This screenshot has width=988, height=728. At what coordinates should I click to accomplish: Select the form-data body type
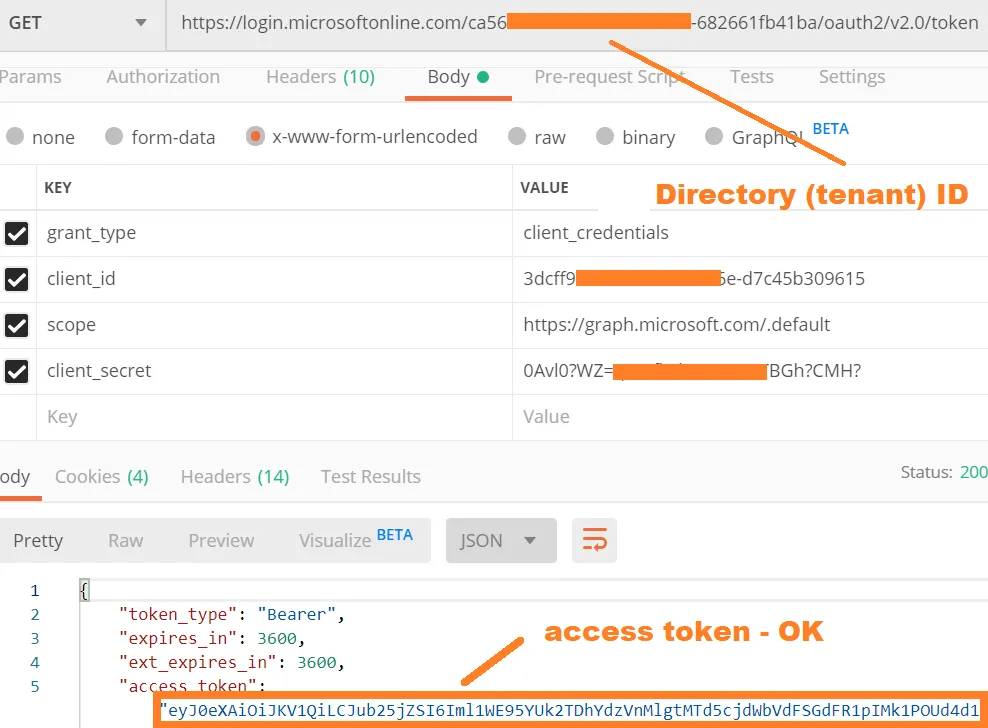[161, 137]
